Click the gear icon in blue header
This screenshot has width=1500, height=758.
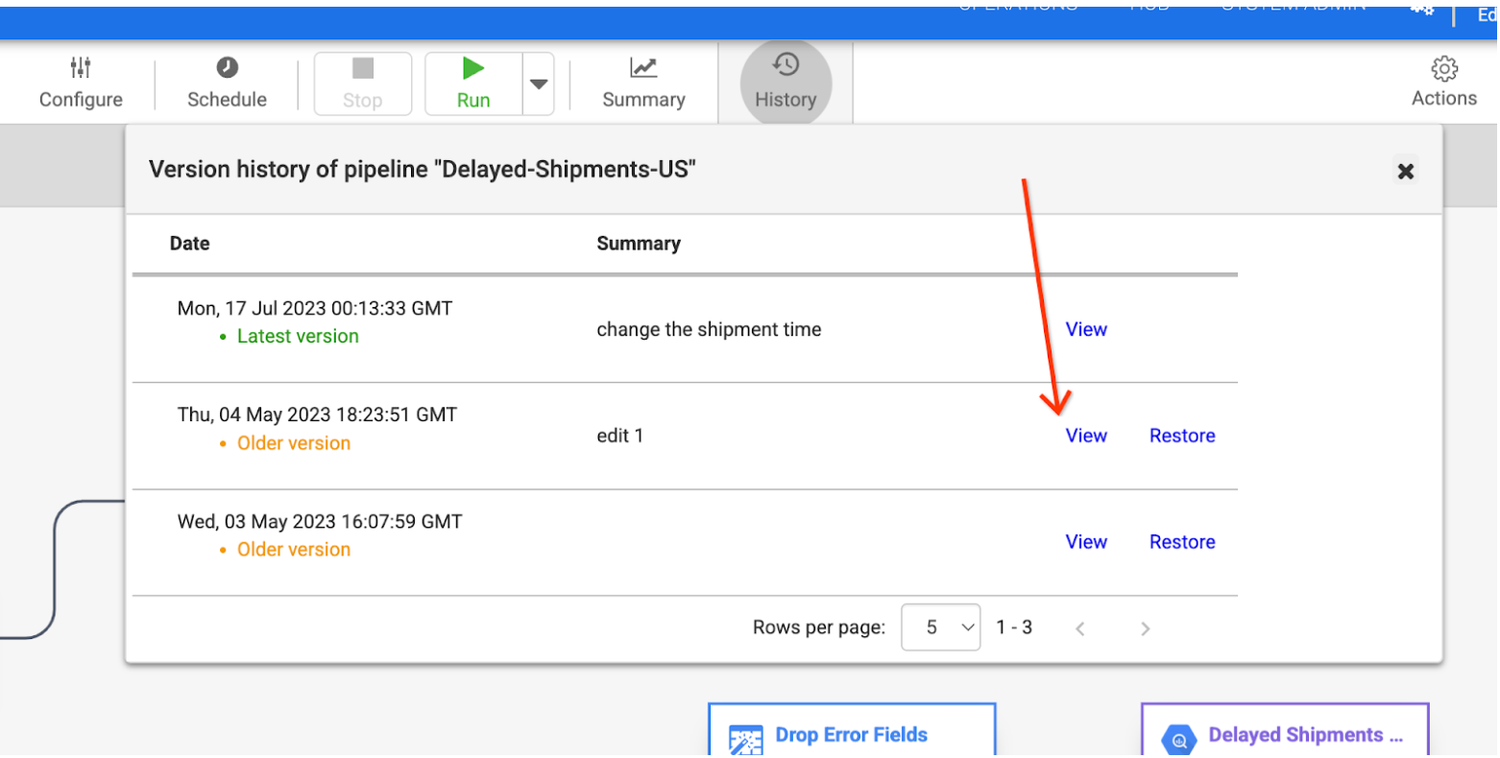coord(1421,8)
